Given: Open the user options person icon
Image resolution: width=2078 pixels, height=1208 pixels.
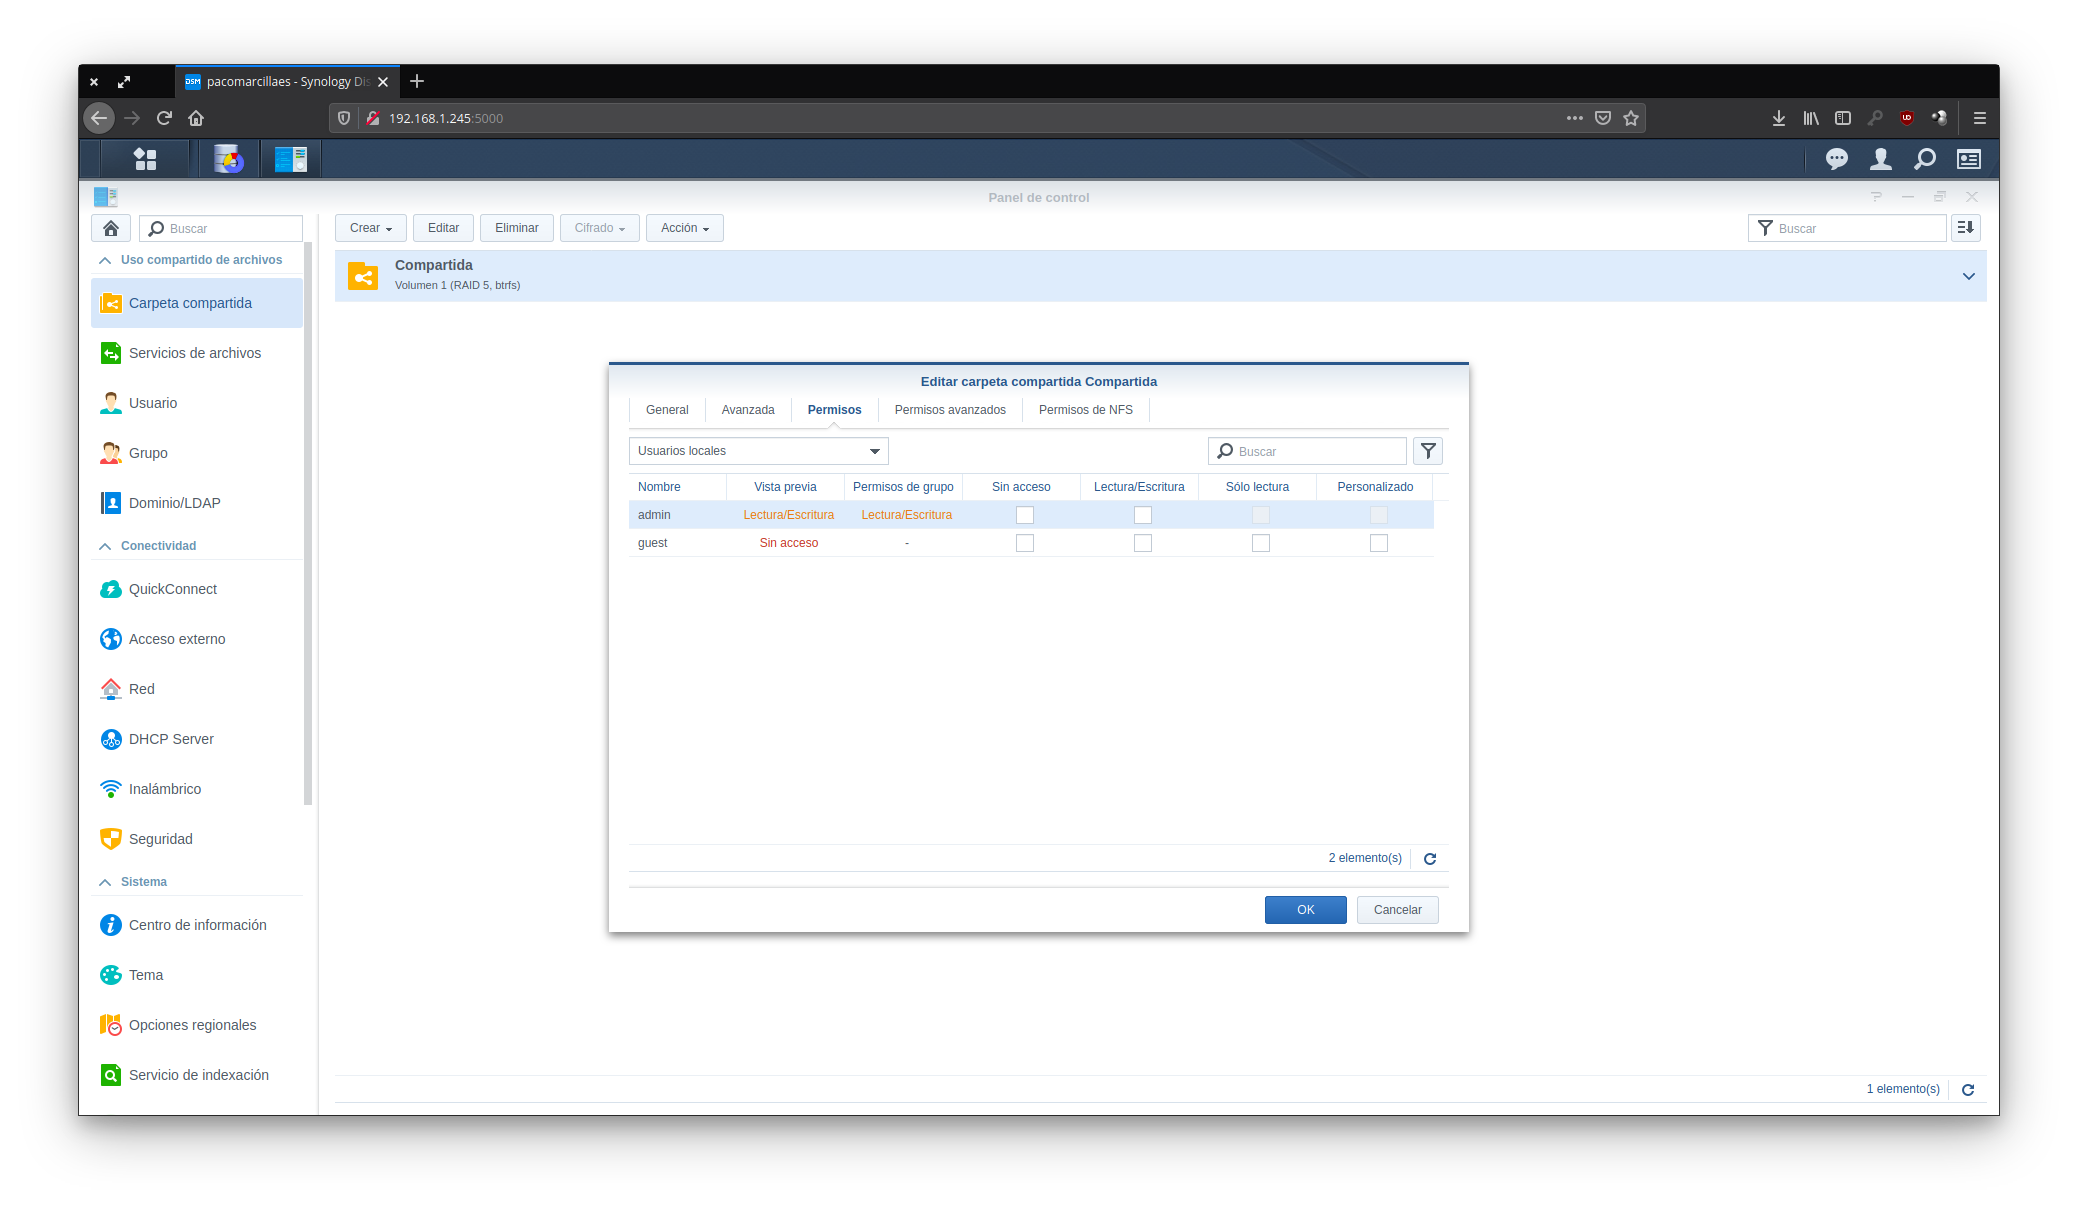Looking at the screenshot, I should click(x=1880, y=159).
